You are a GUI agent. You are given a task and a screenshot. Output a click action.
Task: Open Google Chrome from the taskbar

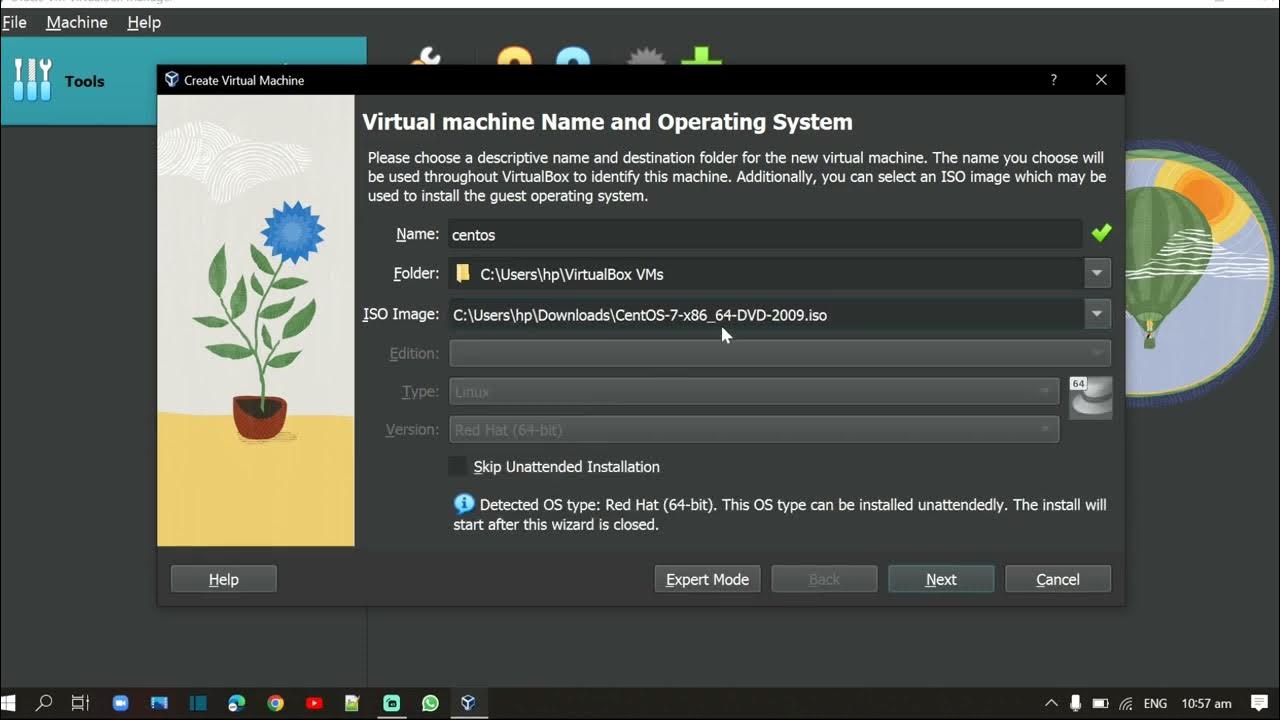click(x=275, y=703)
